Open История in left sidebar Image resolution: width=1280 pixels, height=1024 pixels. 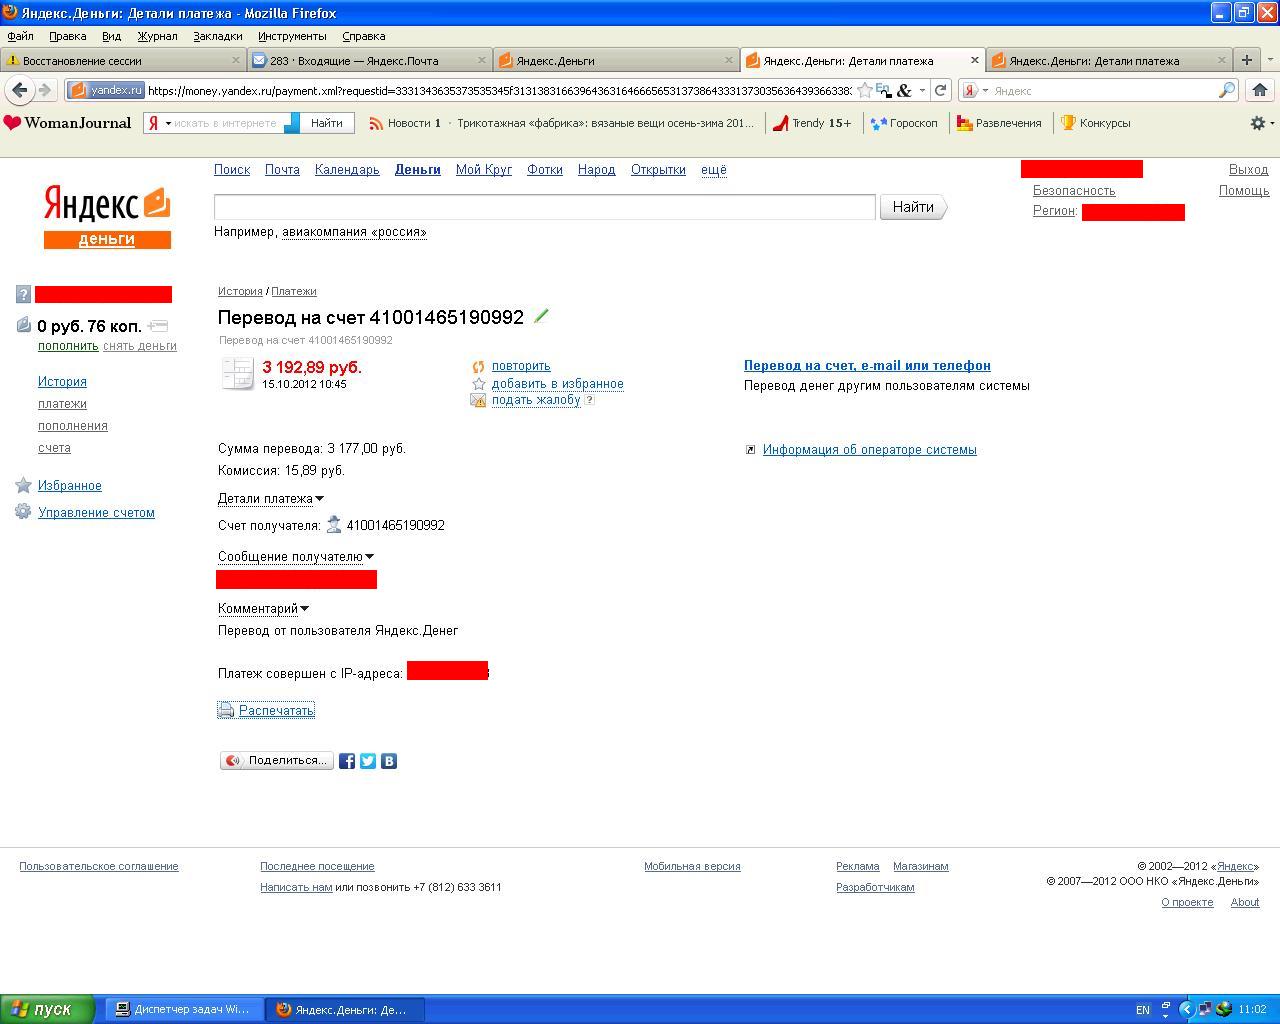click(x=62, y=382)
